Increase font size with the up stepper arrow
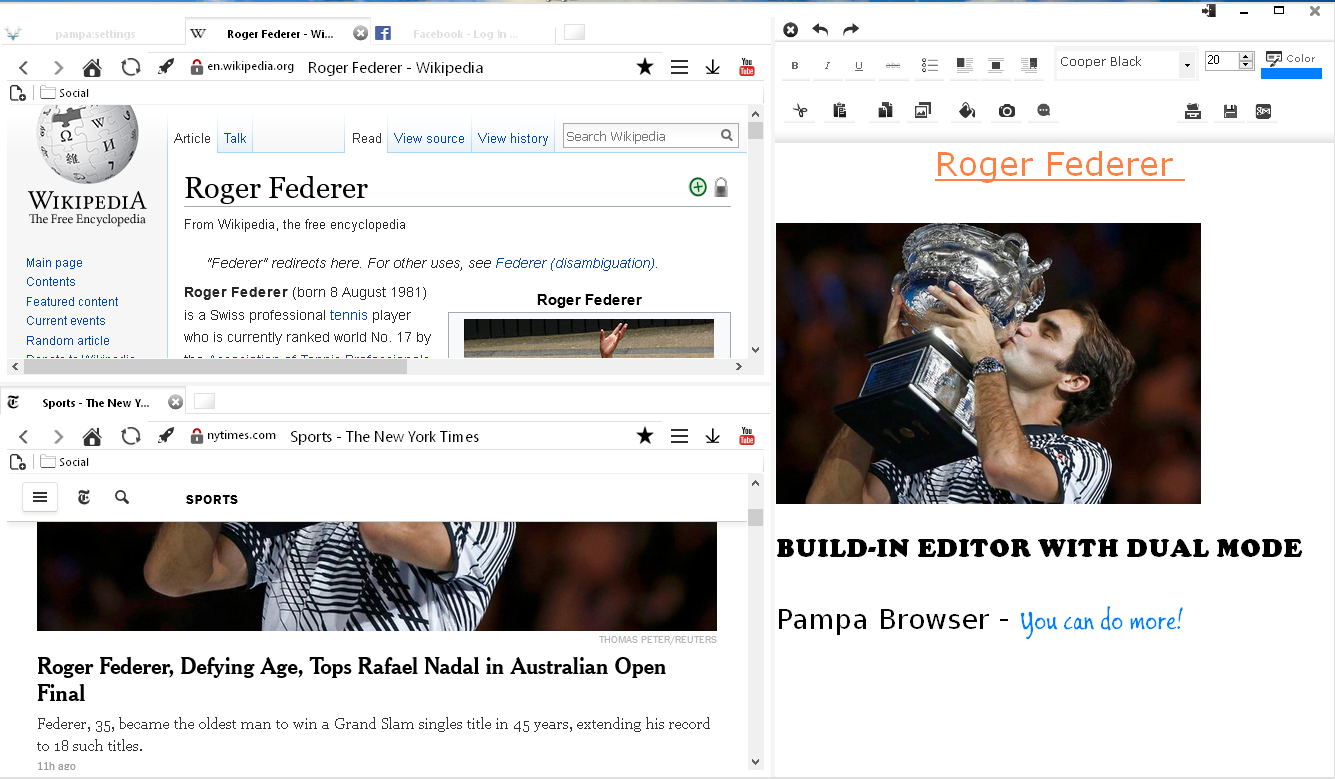 [x=1246, y=56]
